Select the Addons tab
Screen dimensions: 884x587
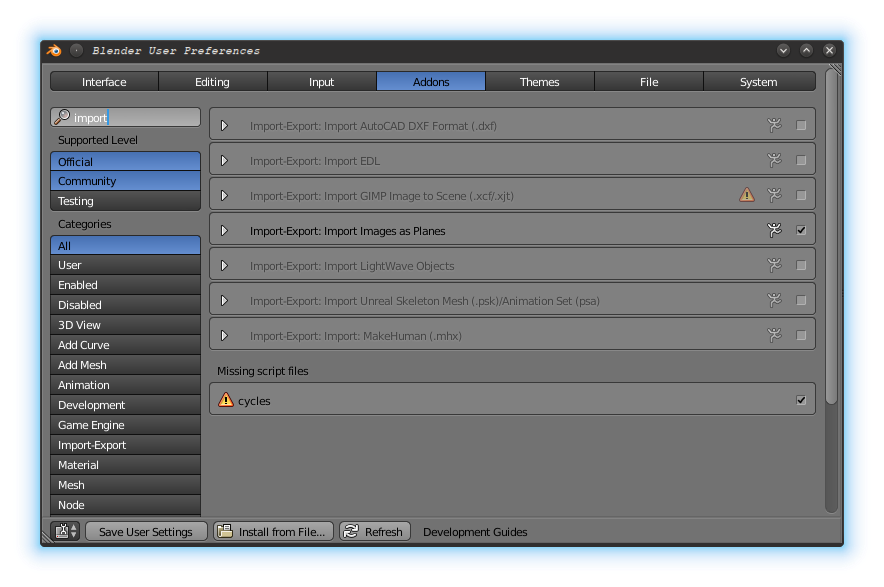click(x=431, y=81)
